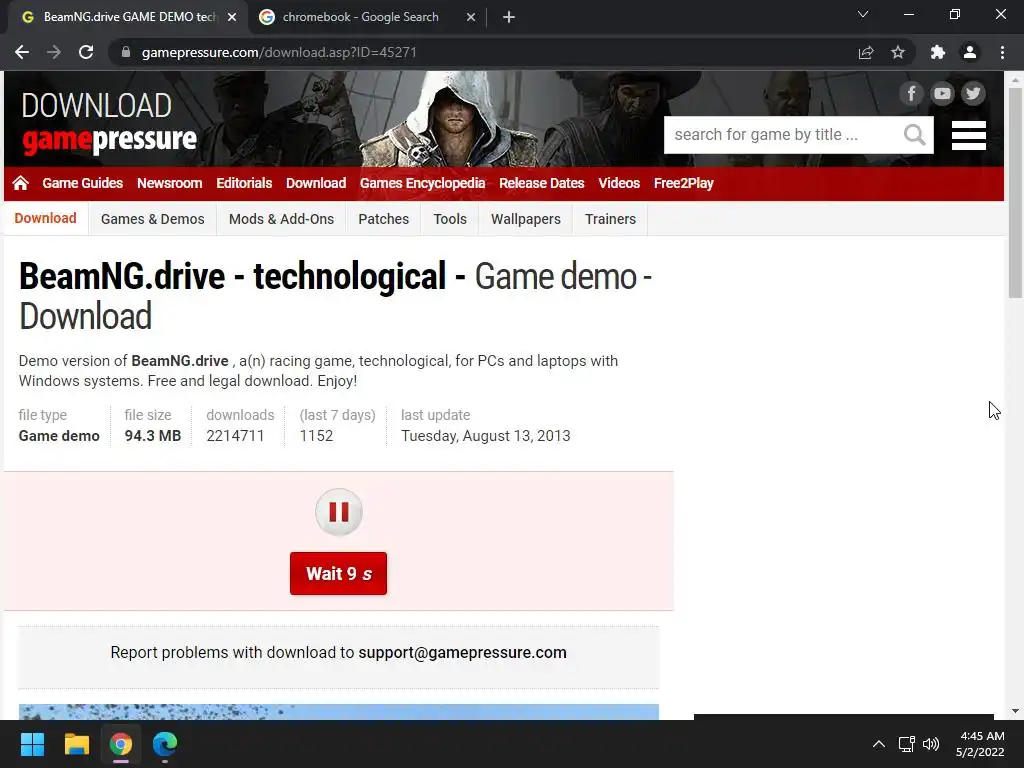Open the network status tray icon

click(906, 744)
